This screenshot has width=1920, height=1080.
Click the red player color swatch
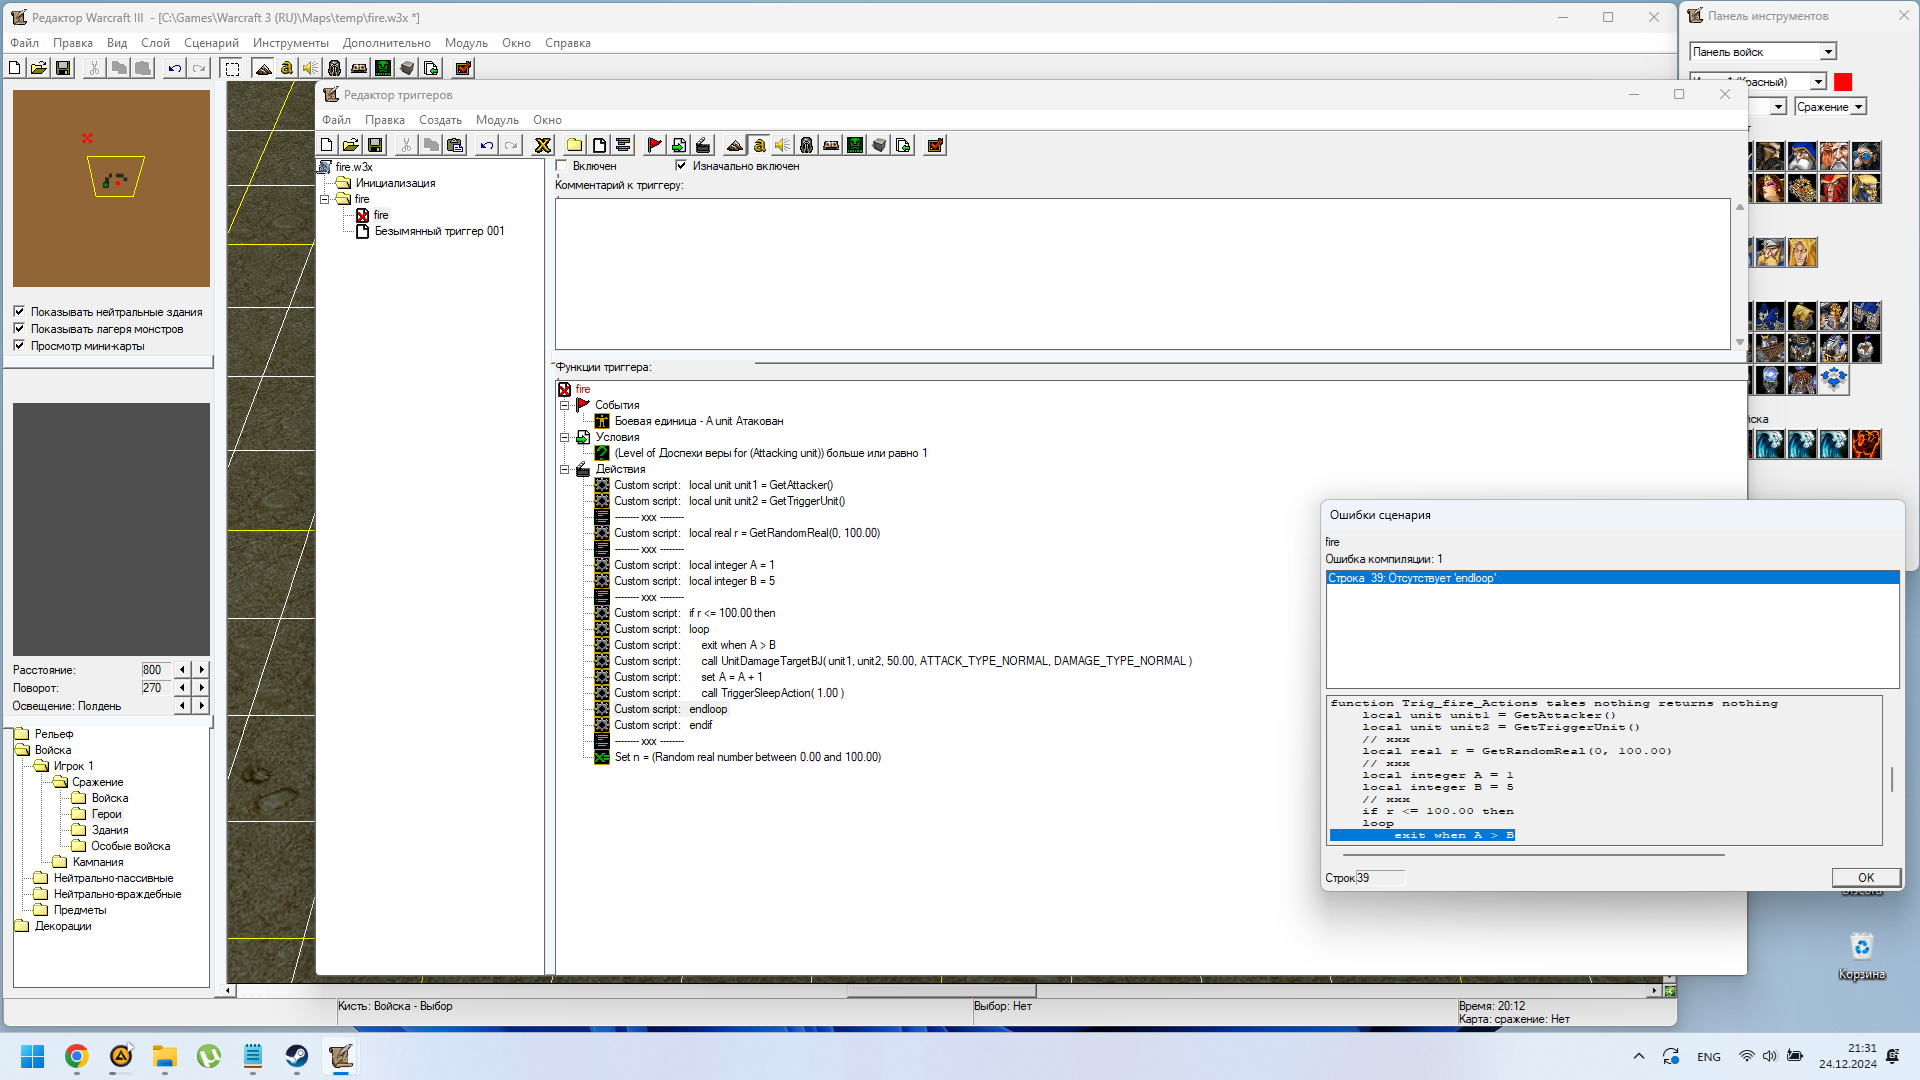(x=1843, y=82)
